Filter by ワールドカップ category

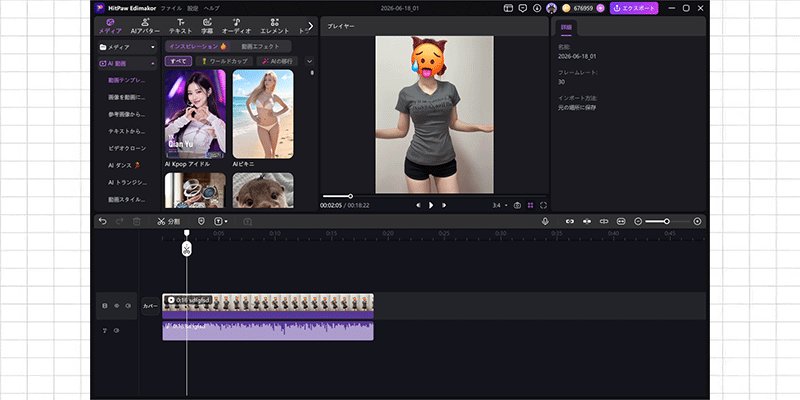point(224,61)
